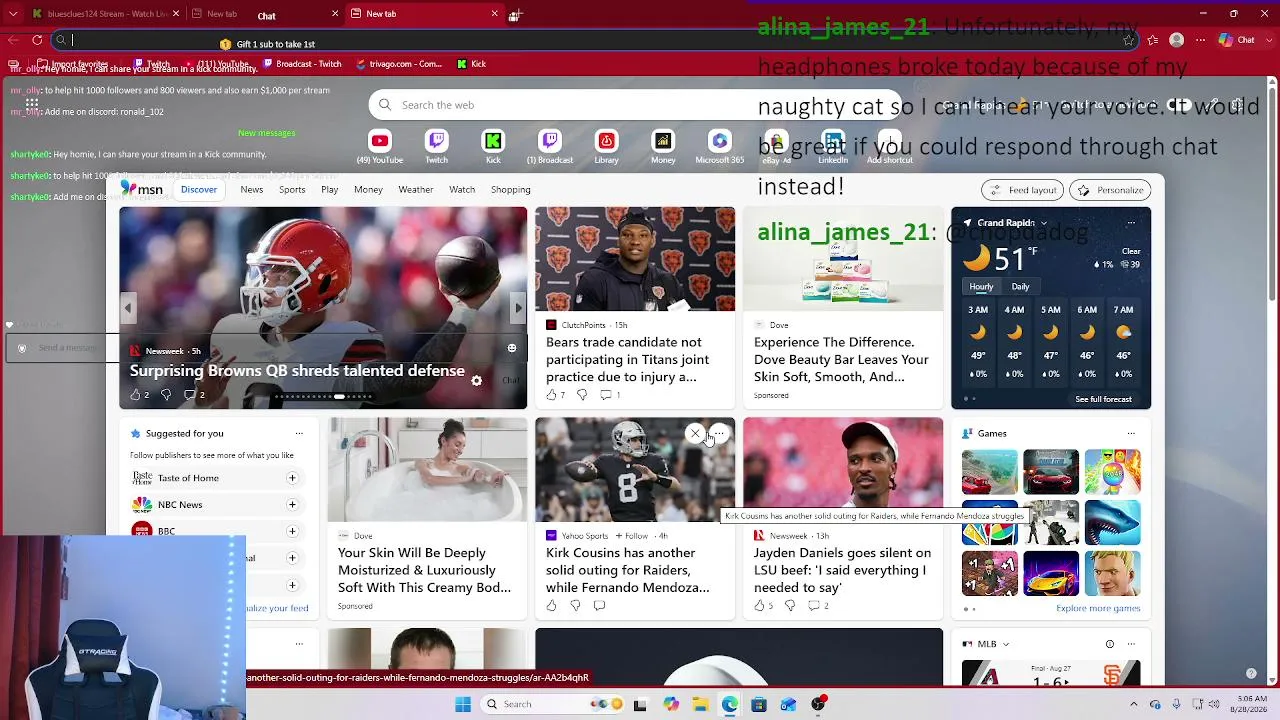Viewport: 1280px width, 720px height.
Task: Open the Surprising Browns QB story
Action: pos(297,371)
